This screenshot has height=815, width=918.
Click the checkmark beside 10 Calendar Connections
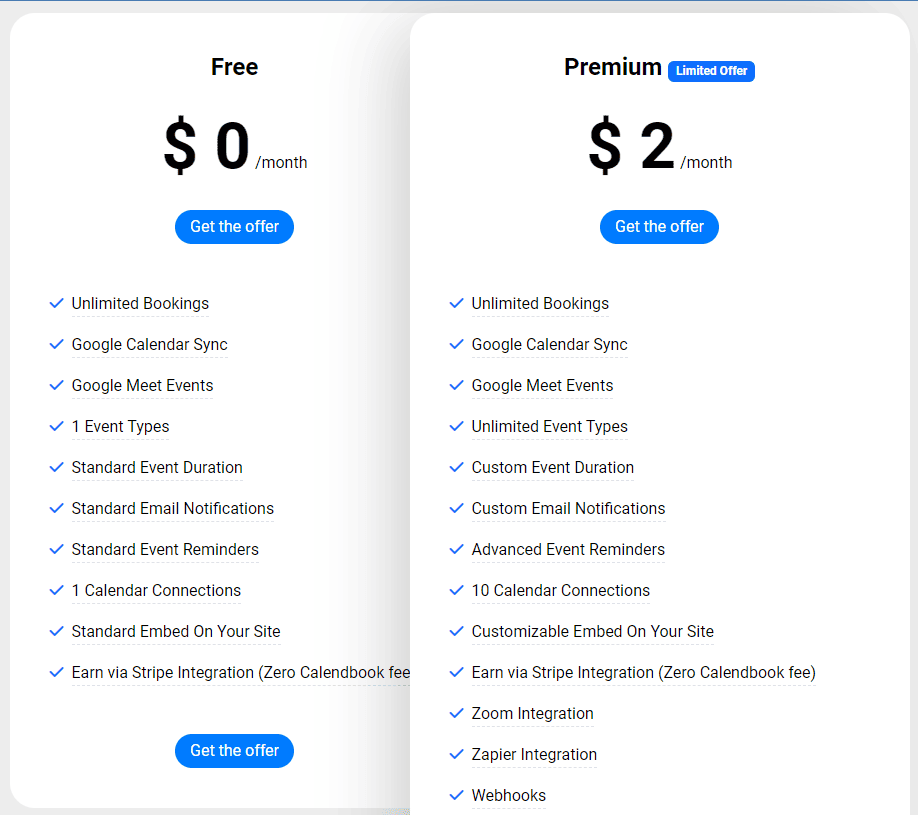457,590
